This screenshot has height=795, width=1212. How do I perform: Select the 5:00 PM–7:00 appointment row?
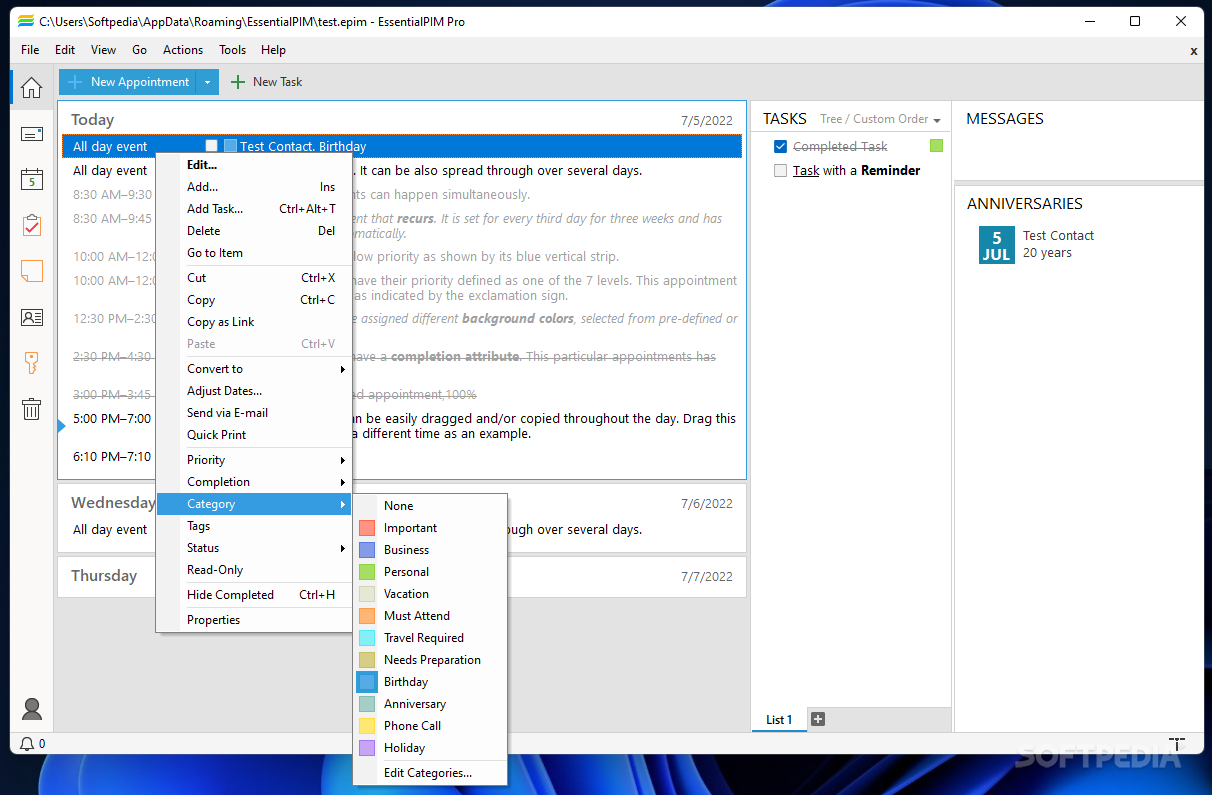pos(402,426)
